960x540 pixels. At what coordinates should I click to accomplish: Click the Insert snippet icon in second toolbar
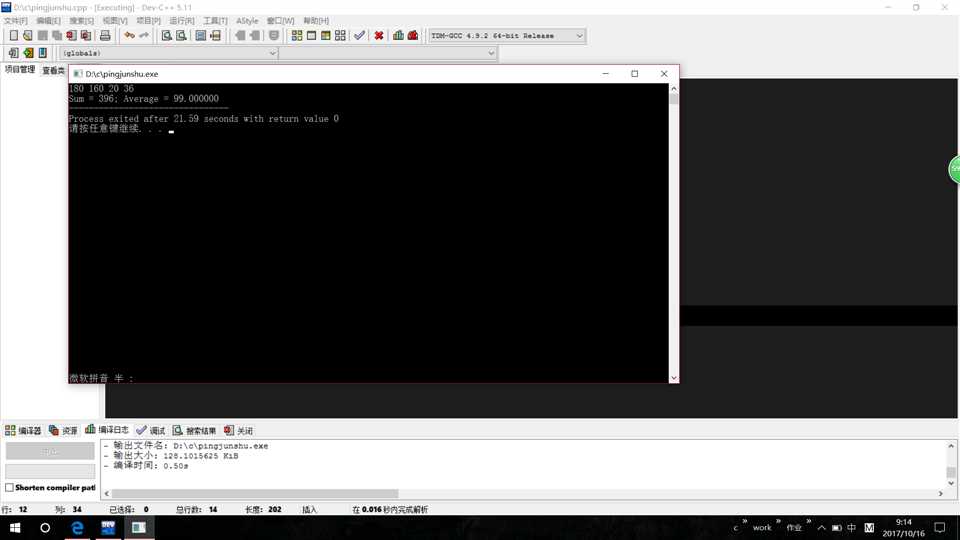(x=13, y=53)
